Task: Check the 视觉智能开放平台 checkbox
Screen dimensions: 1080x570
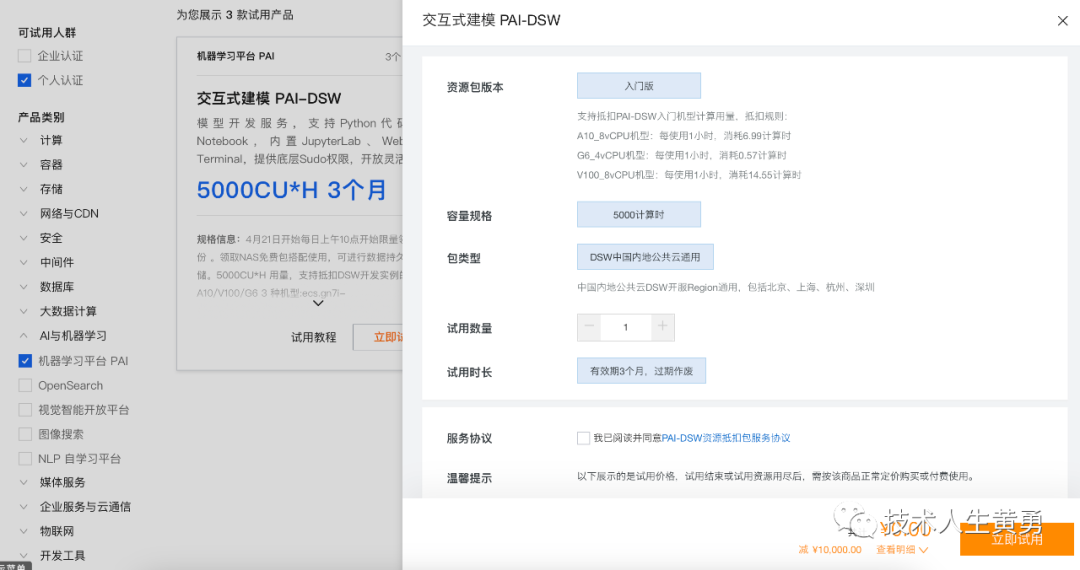Action: point(25,410)
